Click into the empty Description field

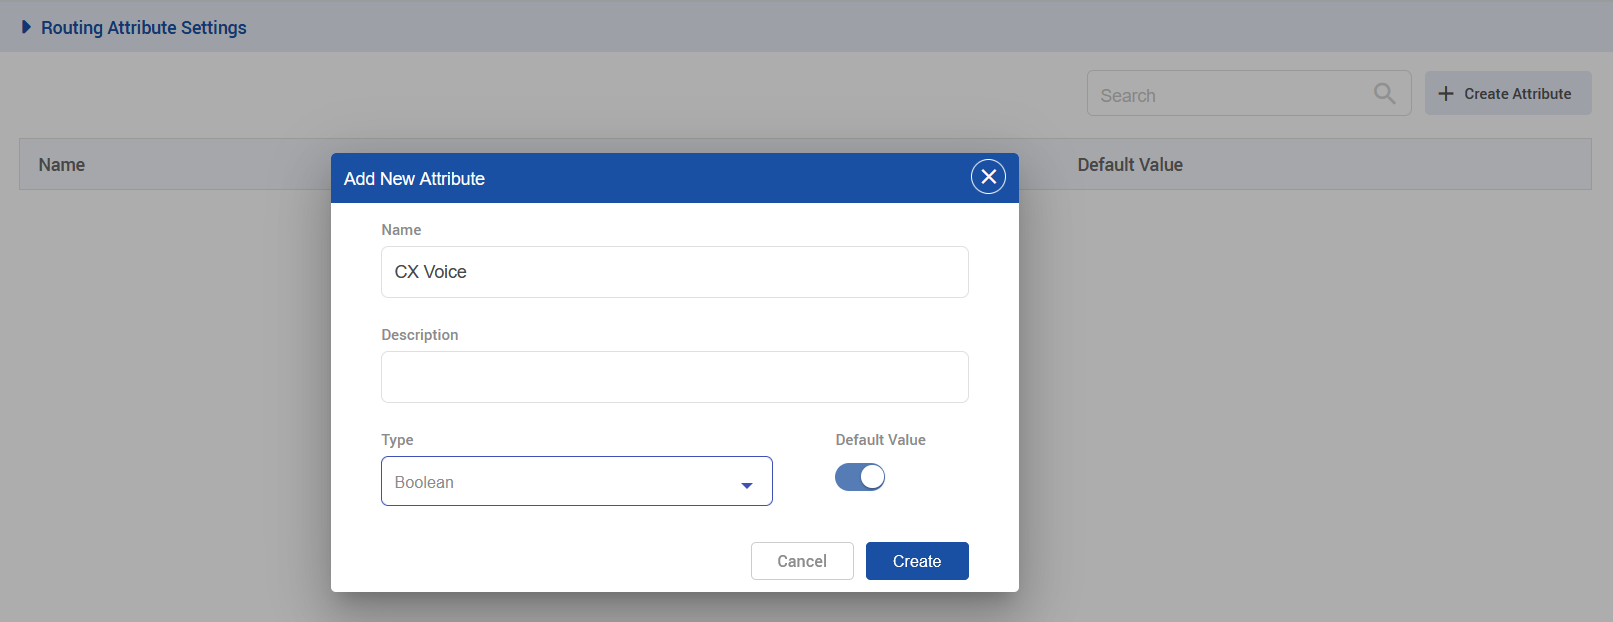click(x=674, y=377)
